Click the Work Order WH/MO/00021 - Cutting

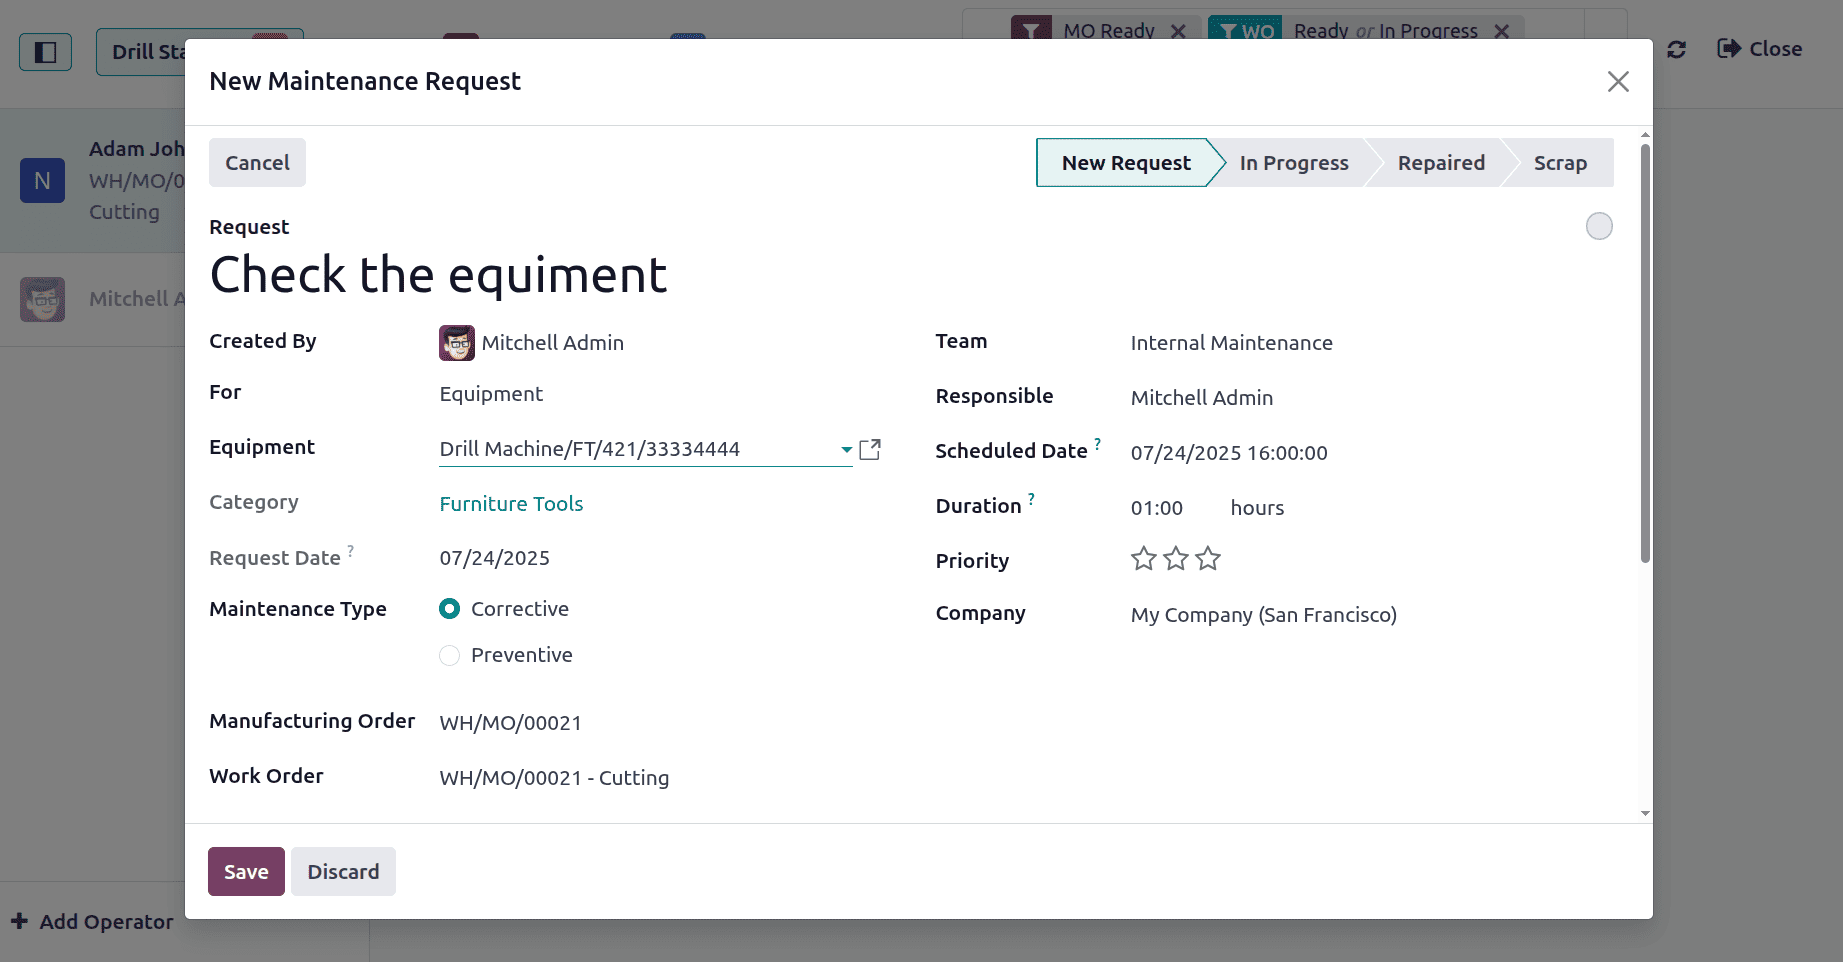point(554,778)
